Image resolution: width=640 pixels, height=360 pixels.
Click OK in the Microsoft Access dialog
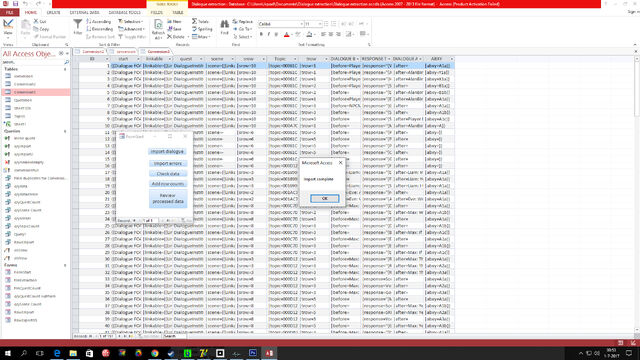(x=324, y=198)
